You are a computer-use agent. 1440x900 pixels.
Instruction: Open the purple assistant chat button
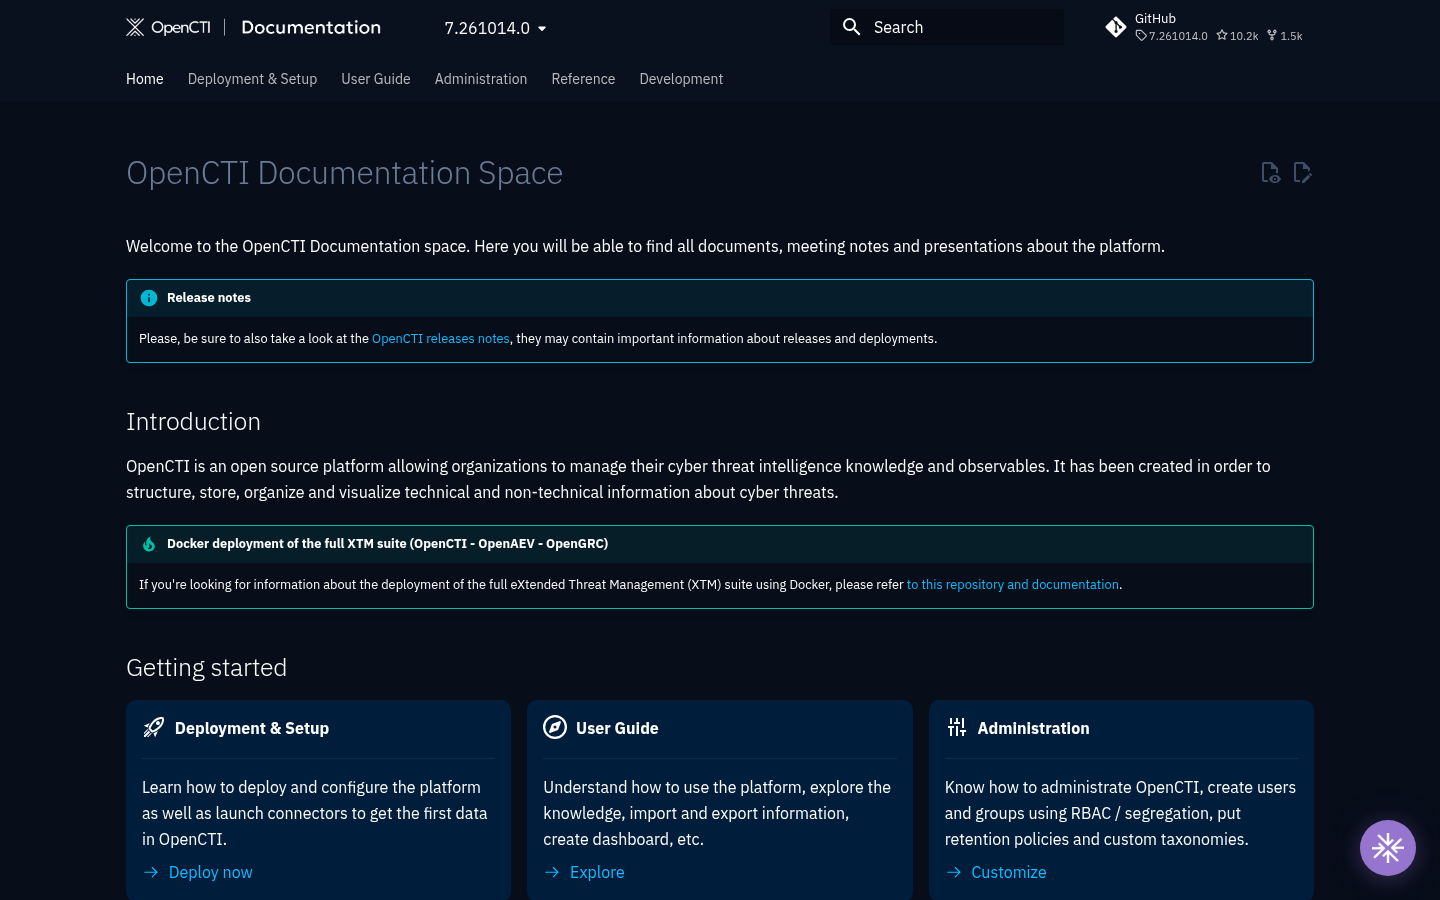[x=1388, y=848]
